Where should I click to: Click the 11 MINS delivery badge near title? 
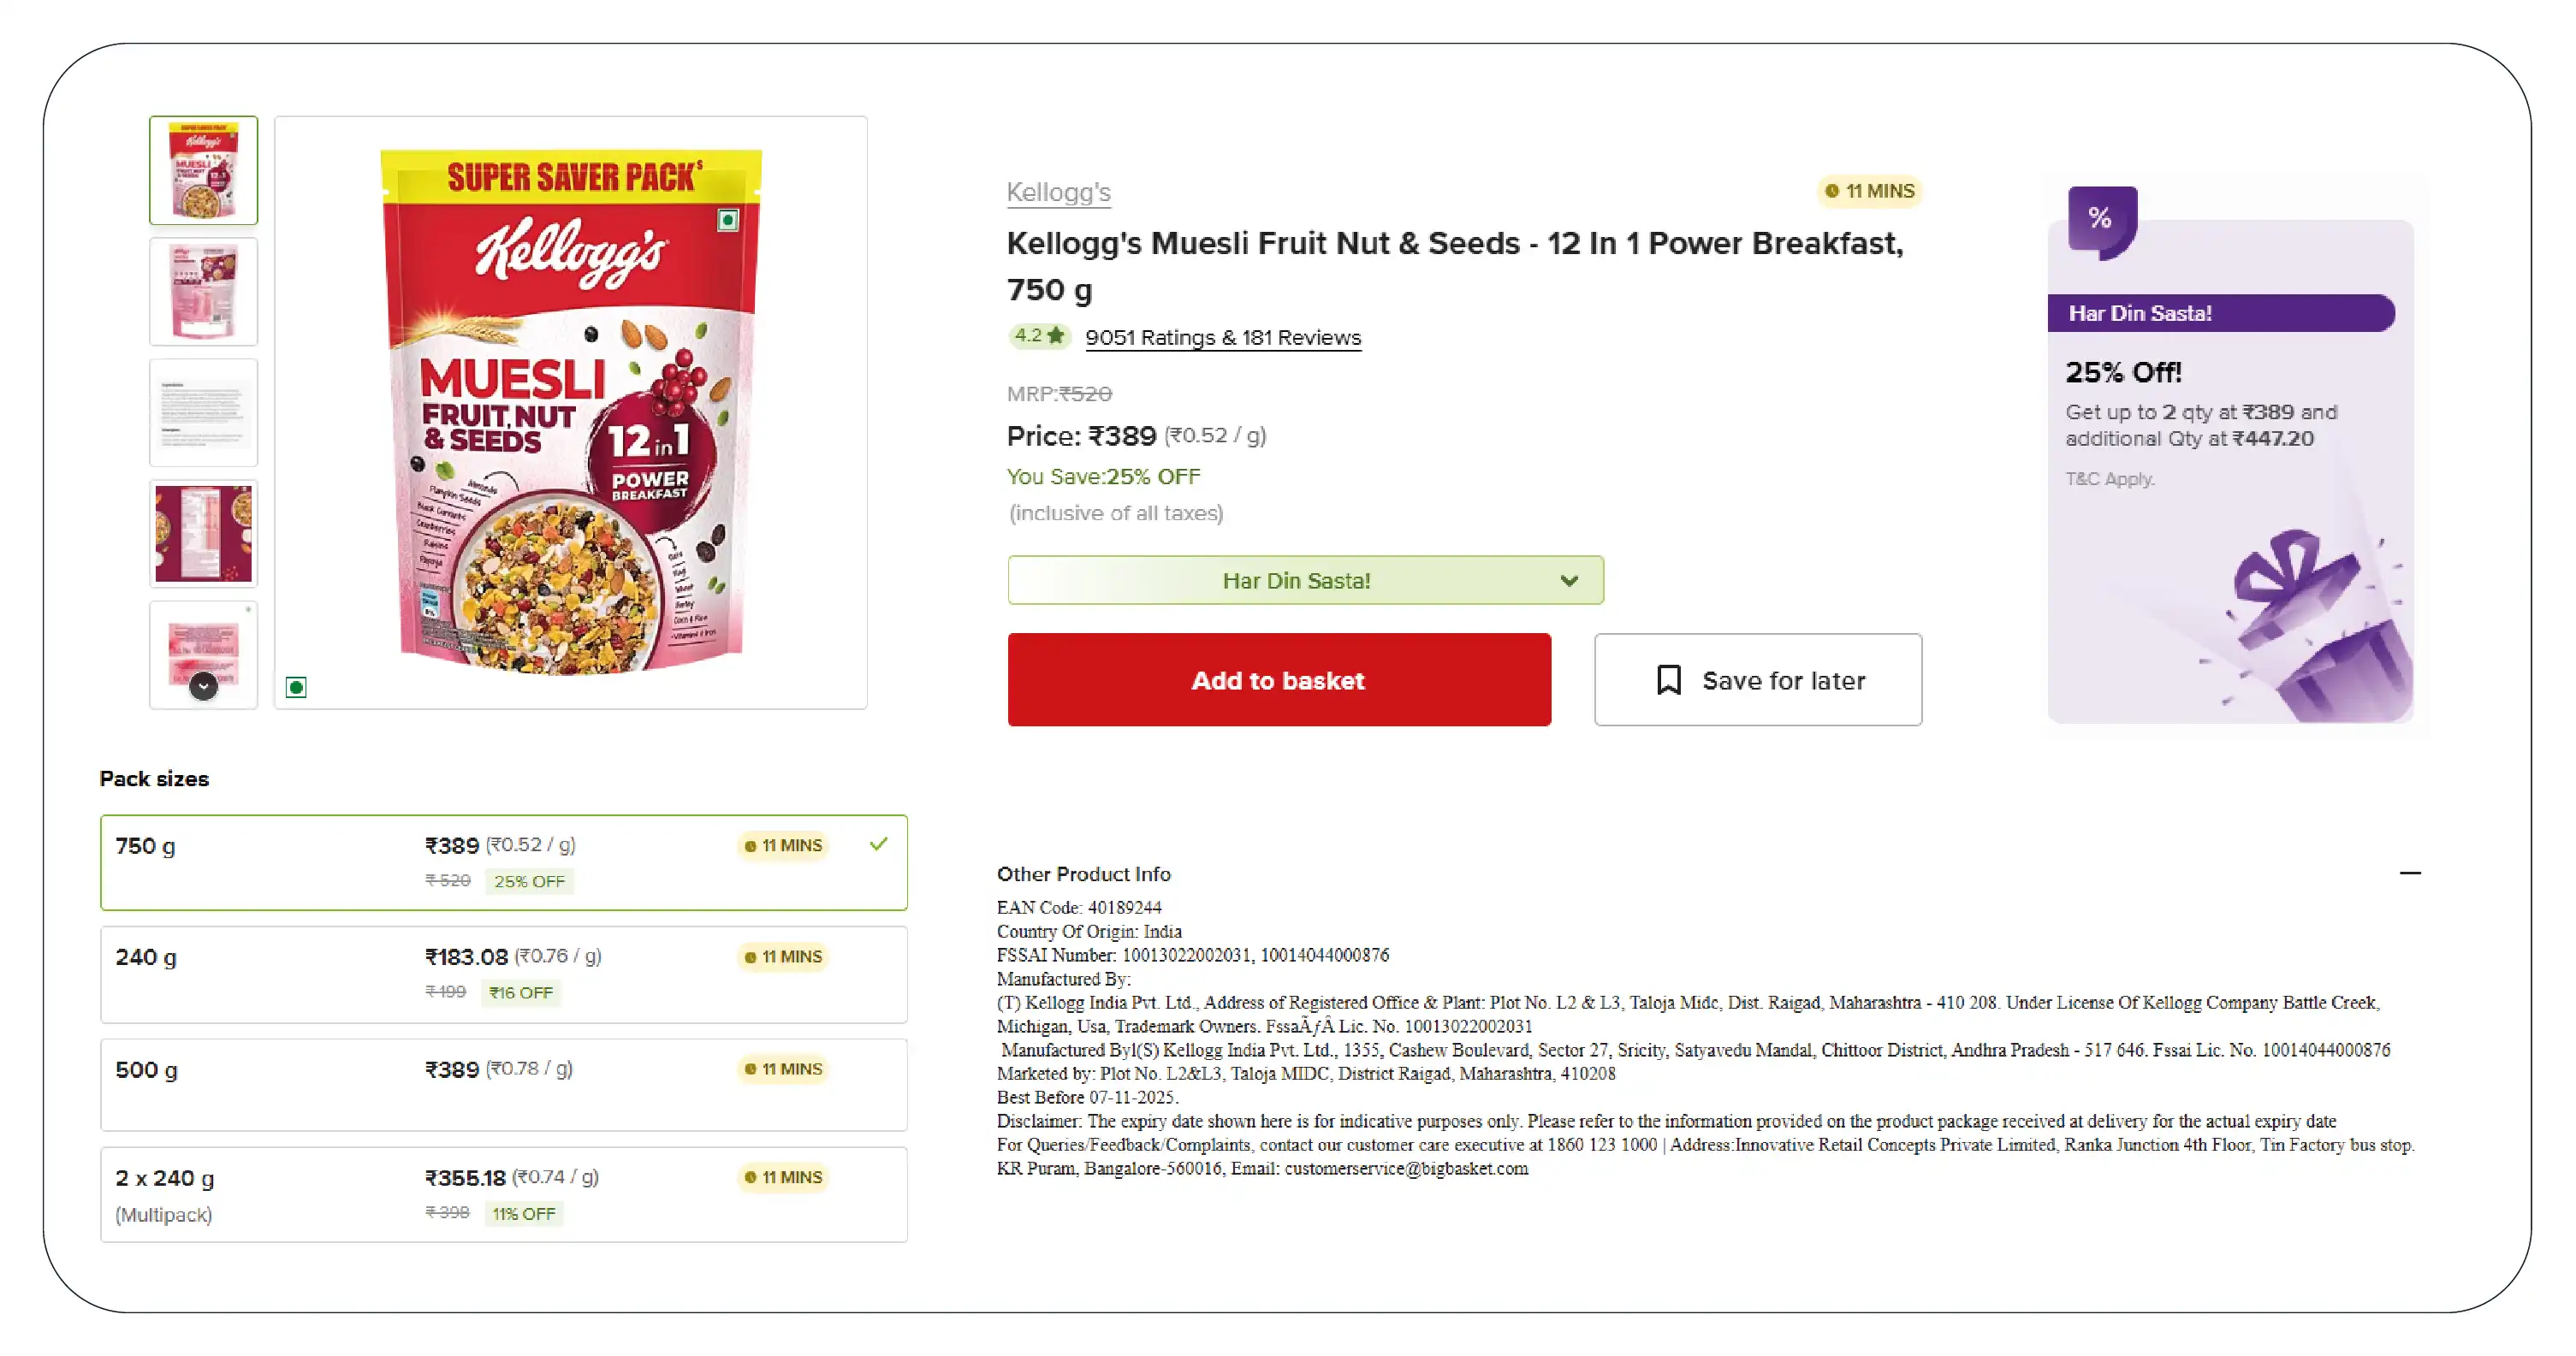coord(1869,191)
